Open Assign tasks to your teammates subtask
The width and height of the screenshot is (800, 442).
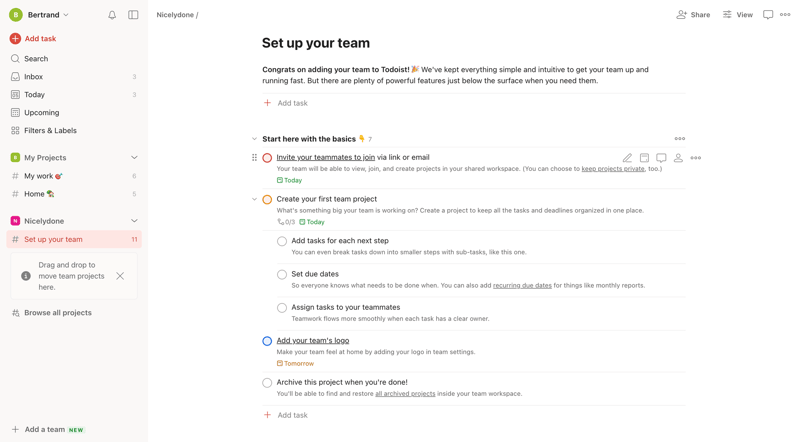(345, 307)
